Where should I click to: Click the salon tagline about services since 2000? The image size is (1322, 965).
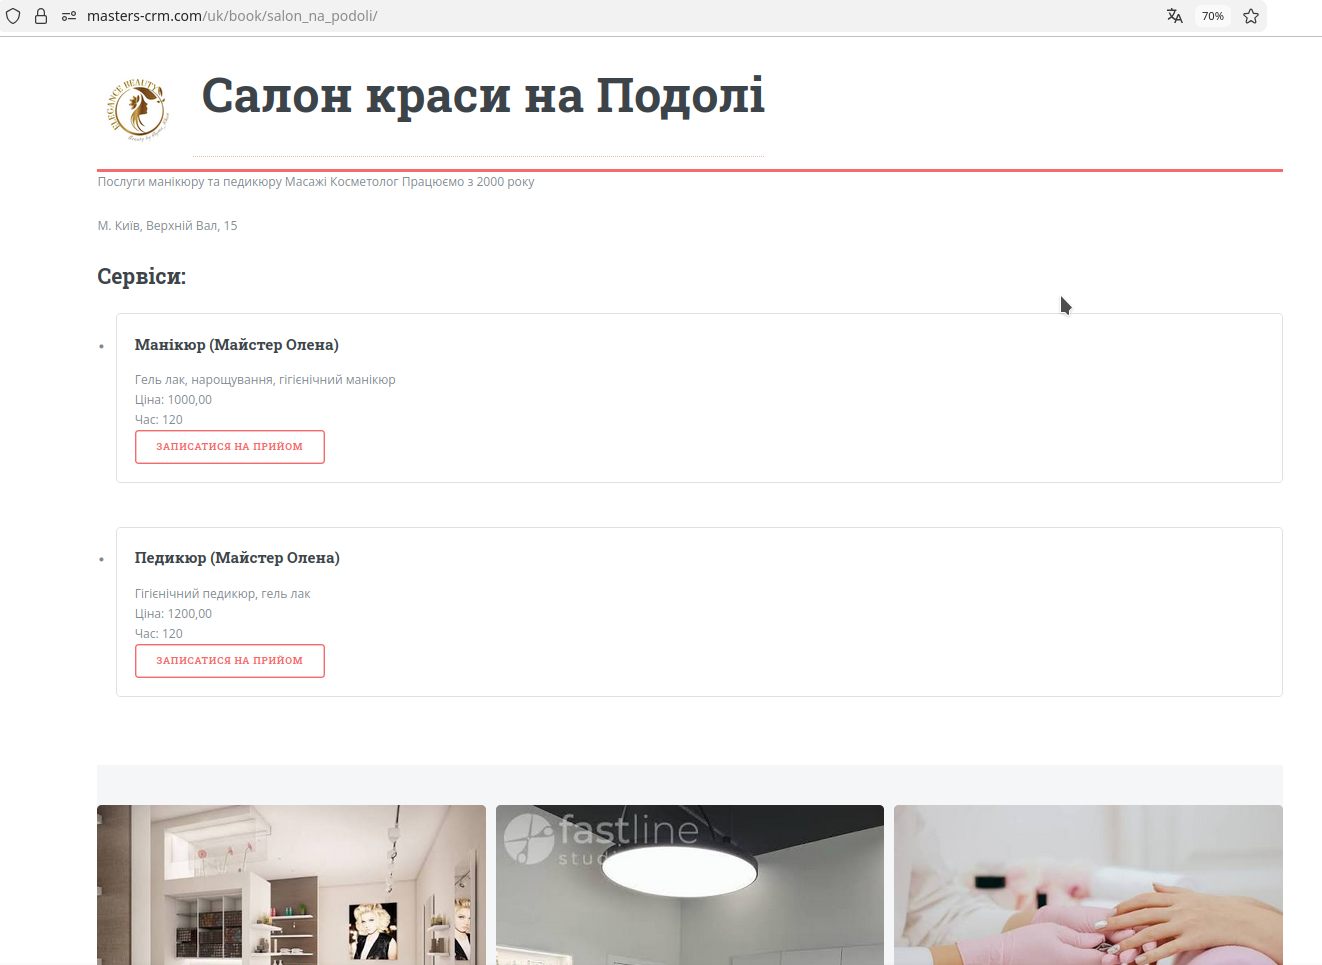pos(315,182)
